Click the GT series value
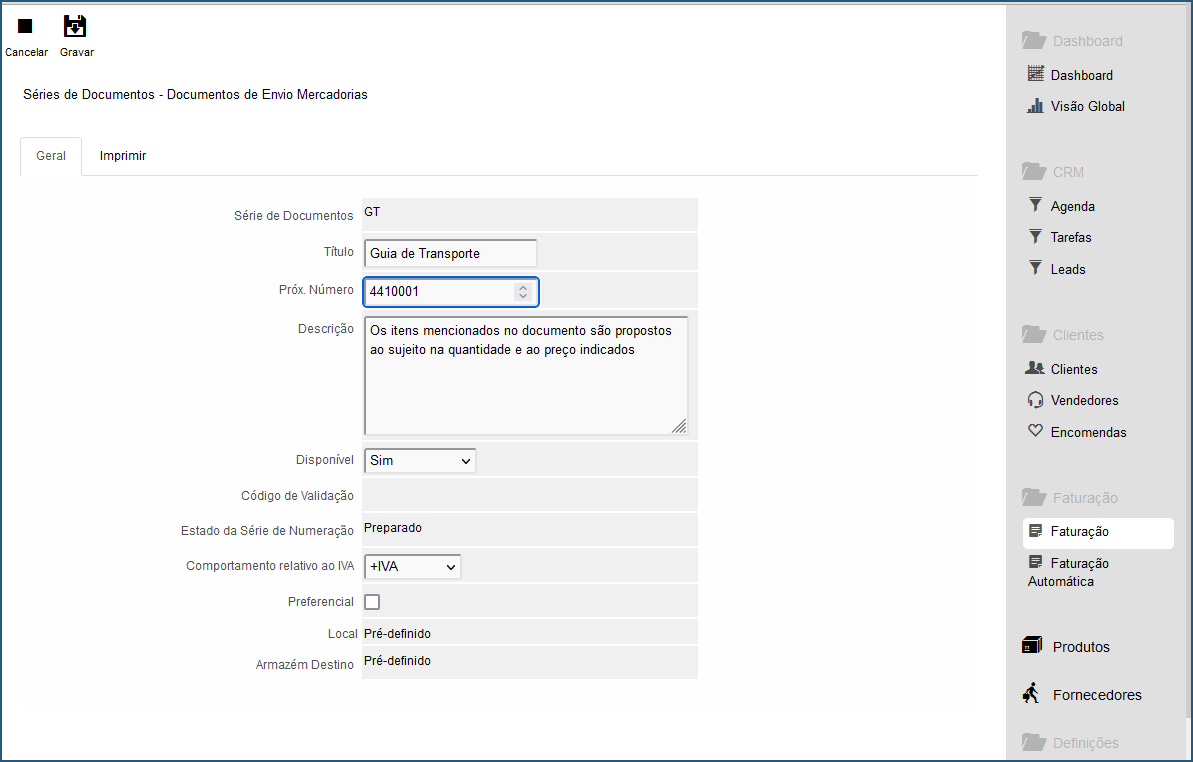The height and width of the screenshot is (762, 1193). click(372, 211)
